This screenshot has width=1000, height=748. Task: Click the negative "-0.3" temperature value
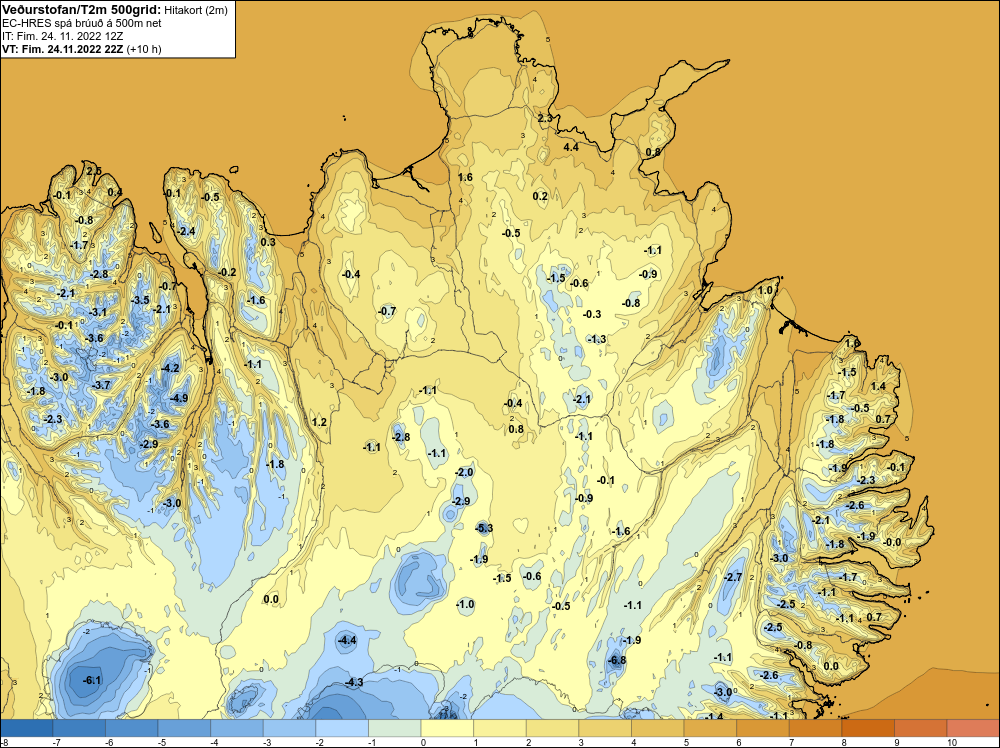(x=592, y=314)
